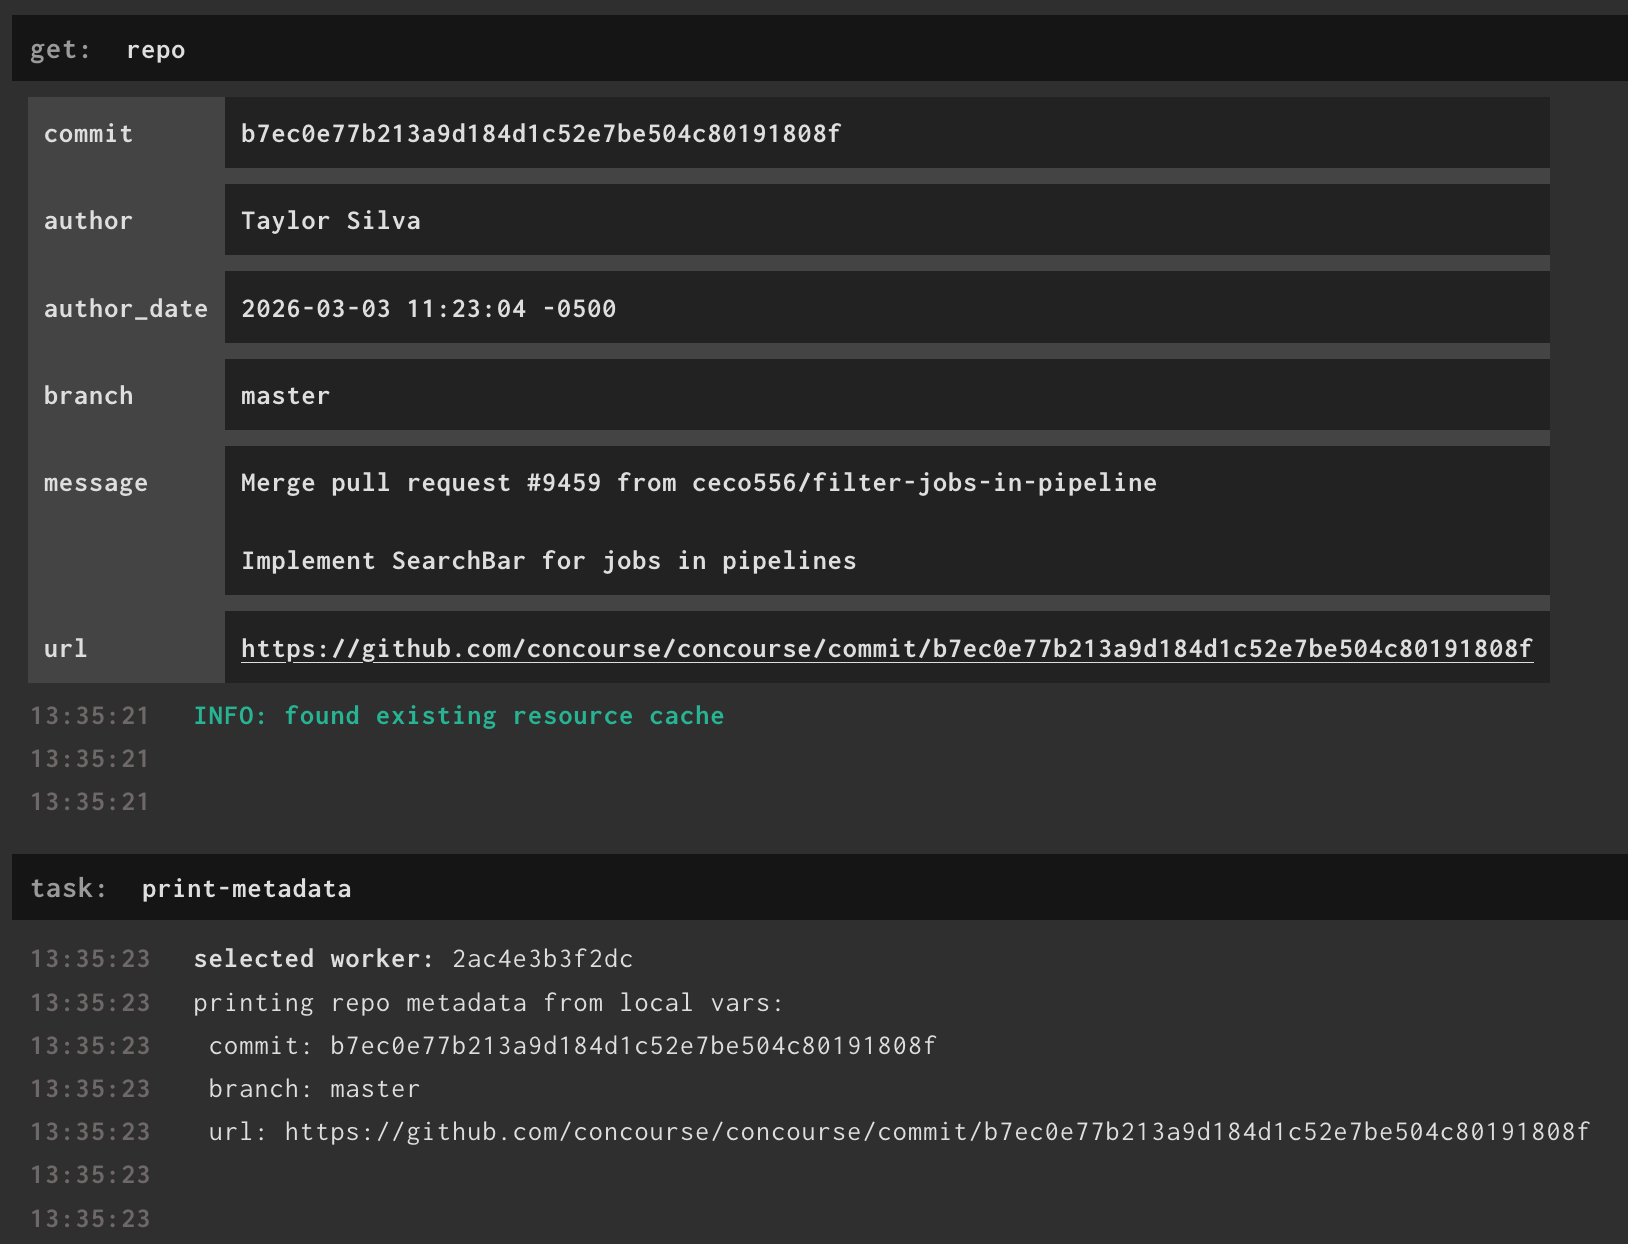Click timestamp beside the "commit:" log line
This screenshot has height=1244, width=1628.
[x=90, y=1046]
